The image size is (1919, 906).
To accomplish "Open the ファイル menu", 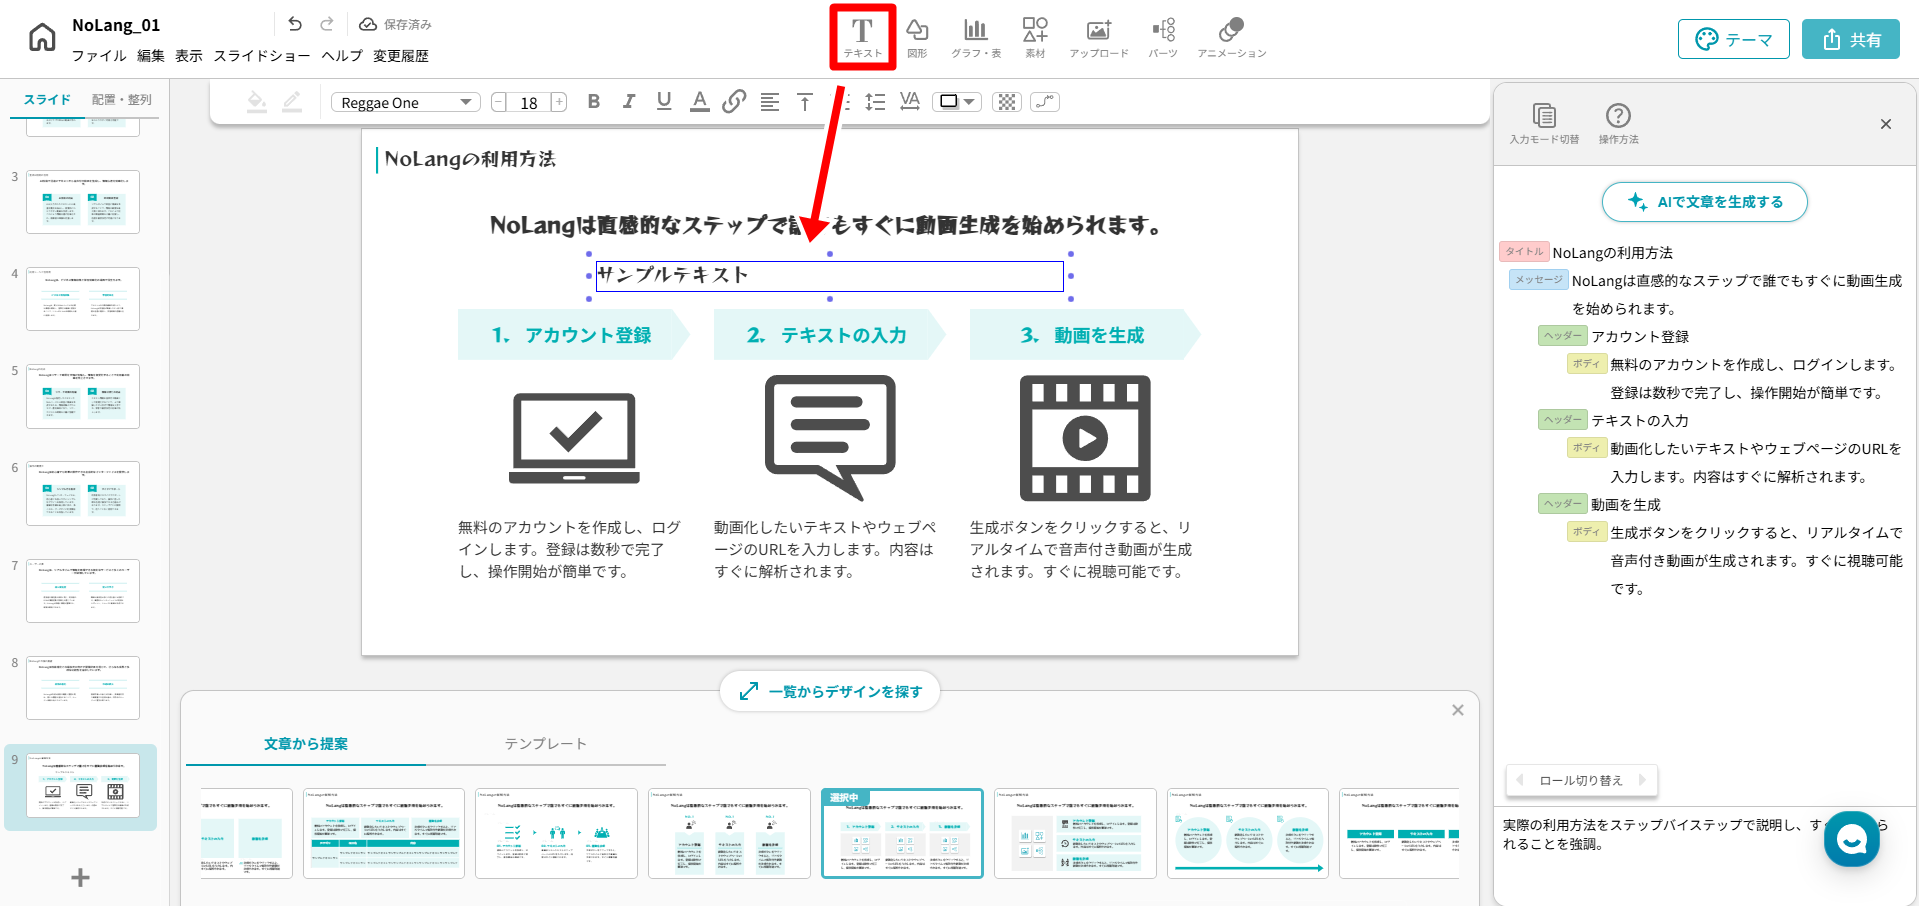I will coord(99,56).
